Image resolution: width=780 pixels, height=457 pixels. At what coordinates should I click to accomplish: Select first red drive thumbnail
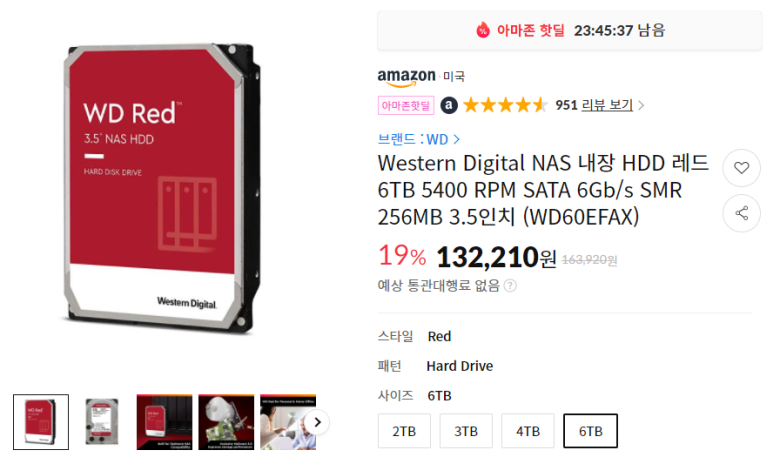click(x=41, y=422)
